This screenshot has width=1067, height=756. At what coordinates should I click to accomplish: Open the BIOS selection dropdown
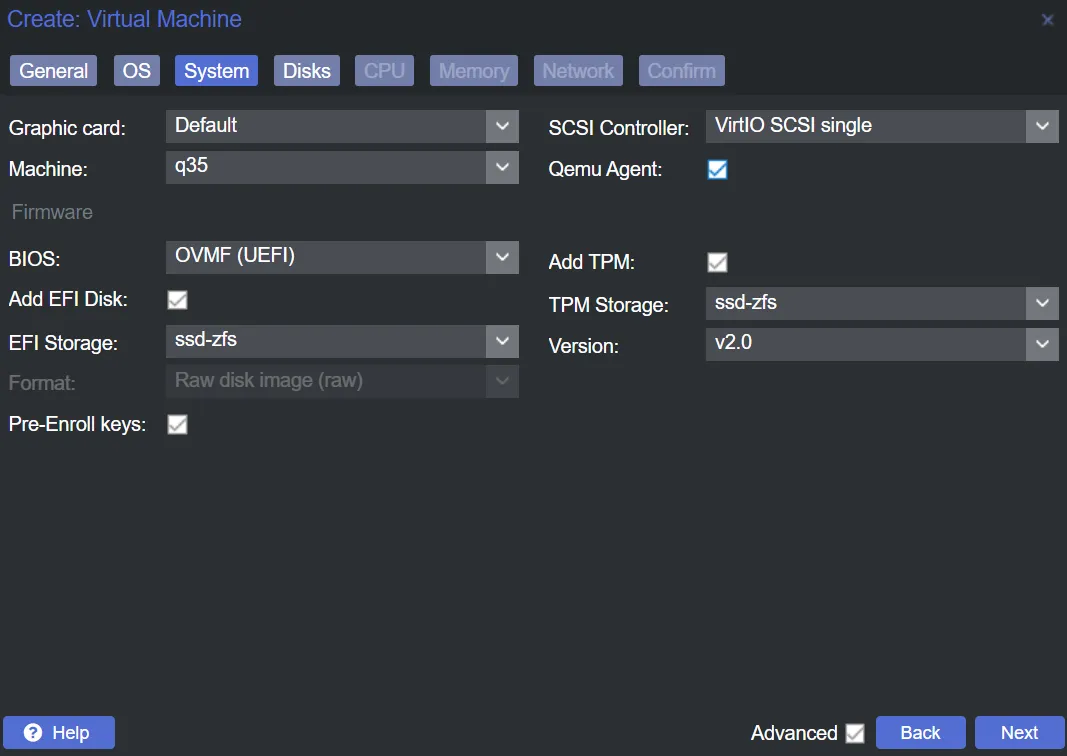(x=502, y=257)
